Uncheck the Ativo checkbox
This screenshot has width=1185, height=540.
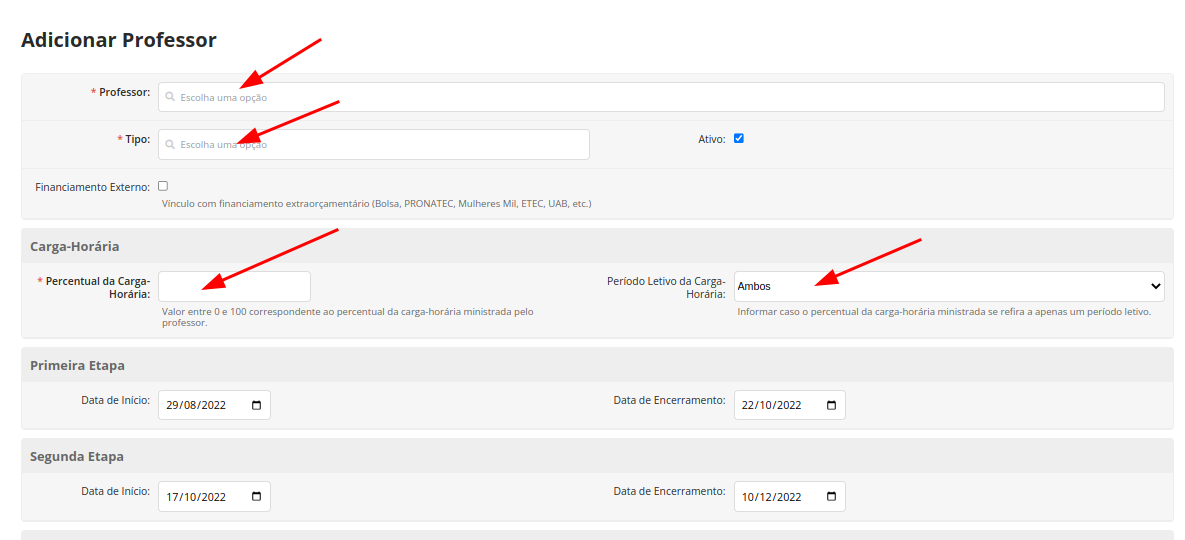[739, 138]
